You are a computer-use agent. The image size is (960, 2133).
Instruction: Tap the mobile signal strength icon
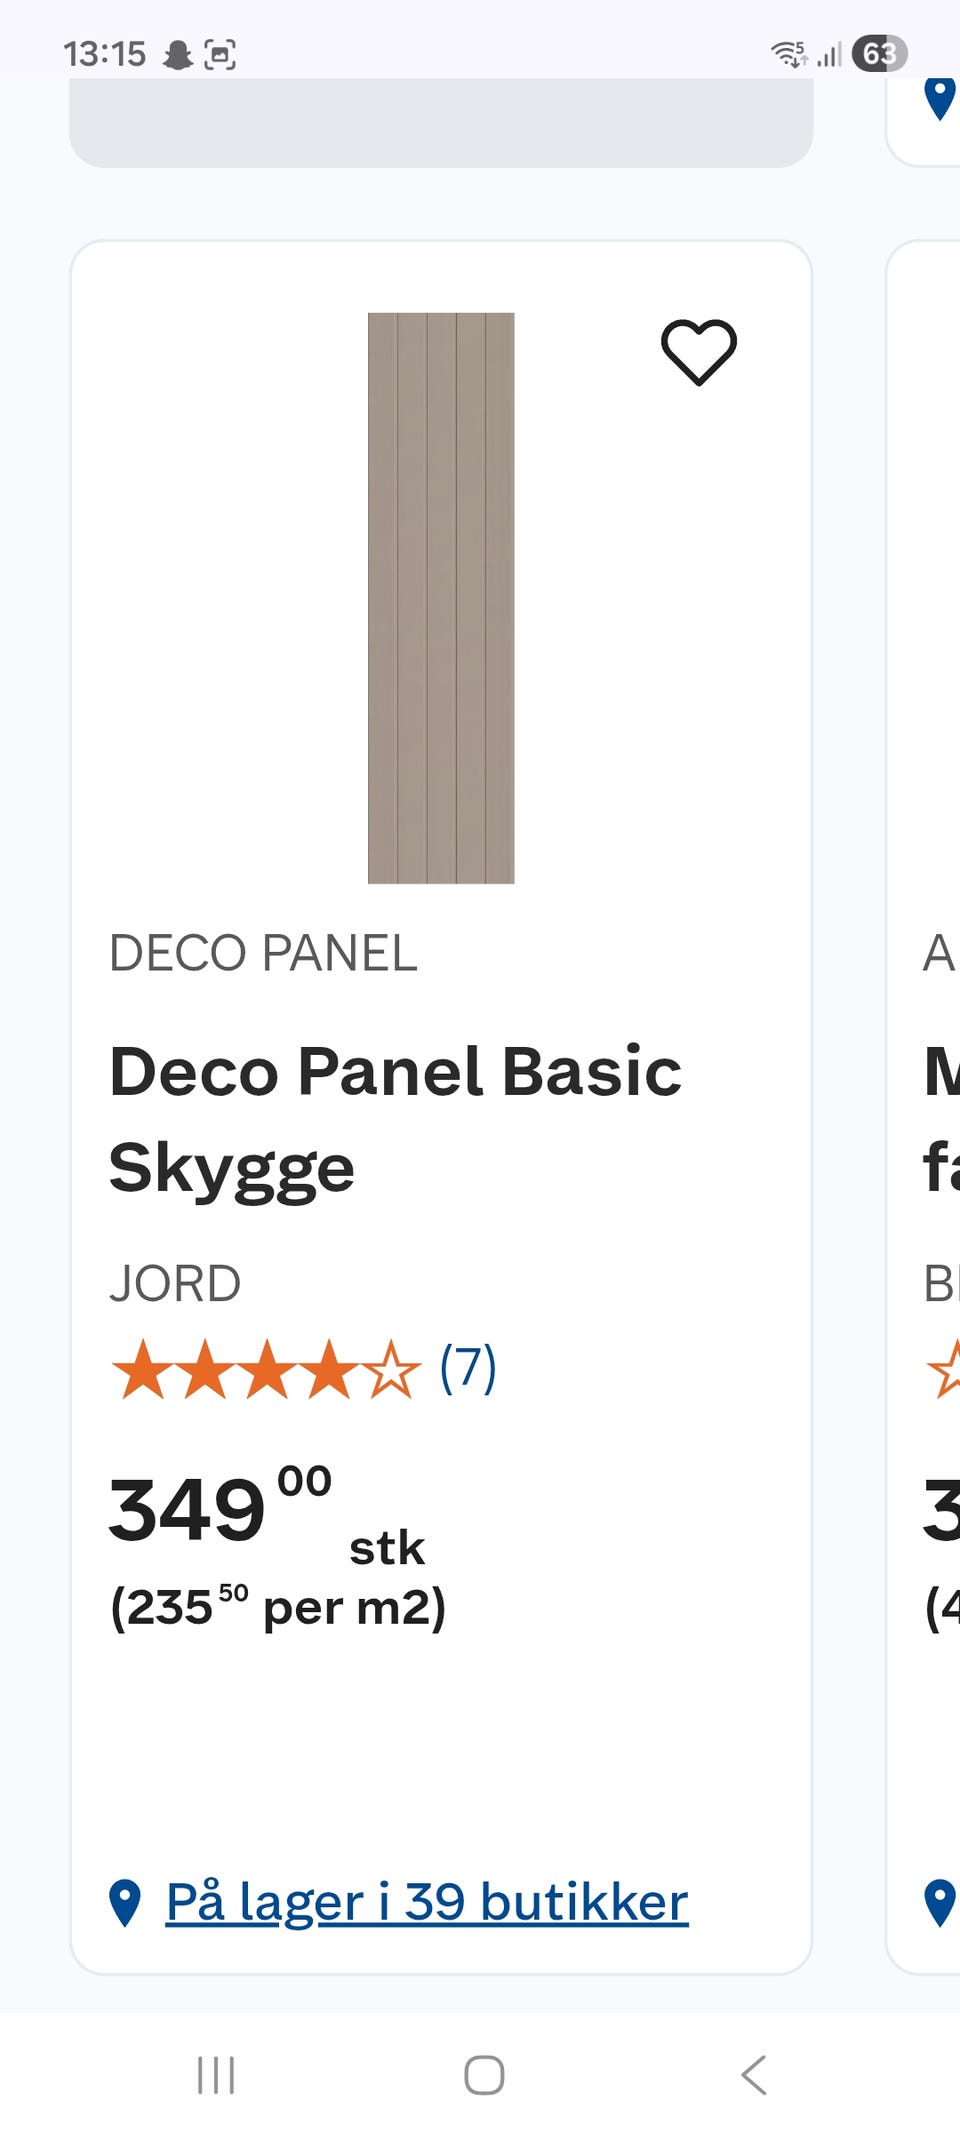pos(829,54)
